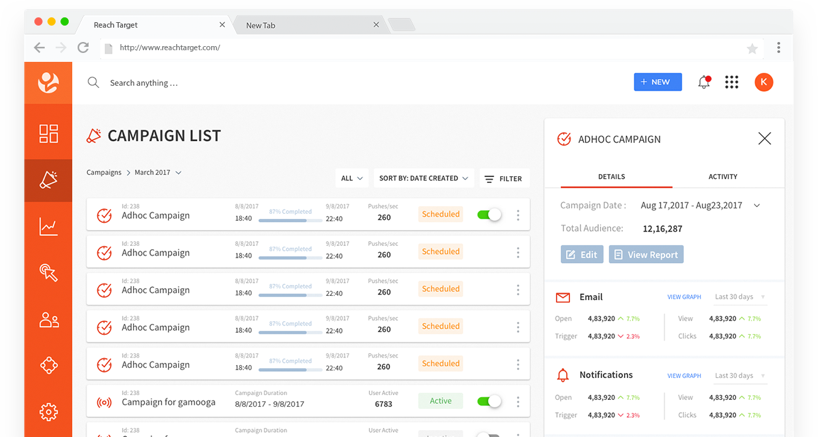Click the Campaign for gamooga name
Screen dimensions: 818x437
click(169, 402)
